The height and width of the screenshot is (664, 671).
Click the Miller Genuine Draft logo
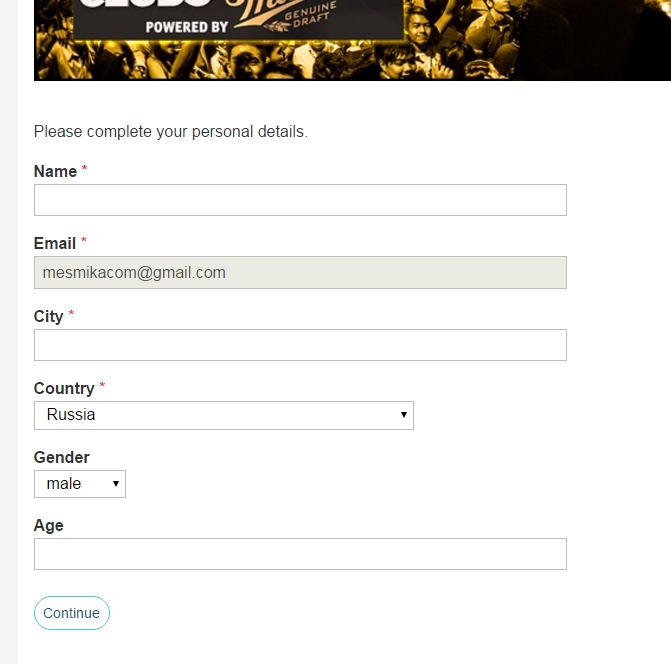pyautogui.click(x=286, y=16)
